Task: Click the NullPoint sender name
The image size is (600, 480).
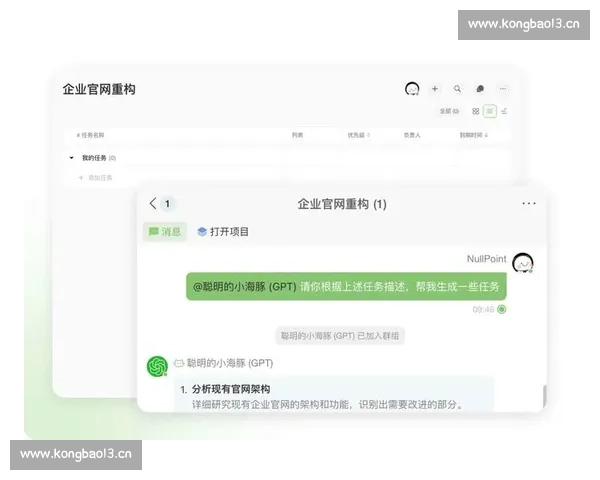Action: coord(486,259)
